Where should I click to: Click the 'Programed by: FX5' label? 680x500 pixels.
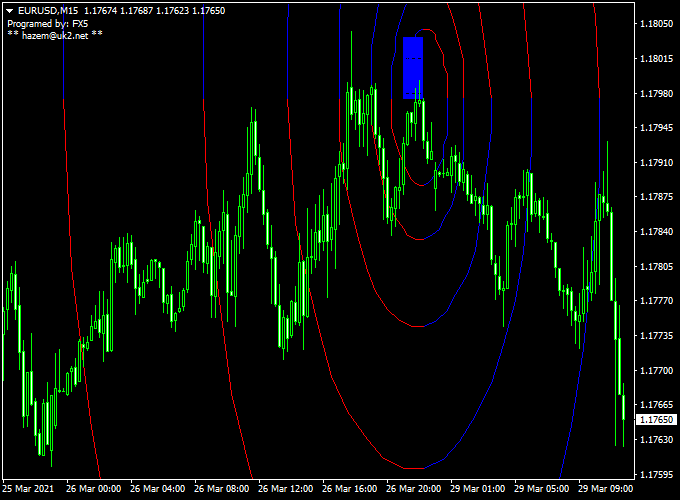(x=48, y=23)
